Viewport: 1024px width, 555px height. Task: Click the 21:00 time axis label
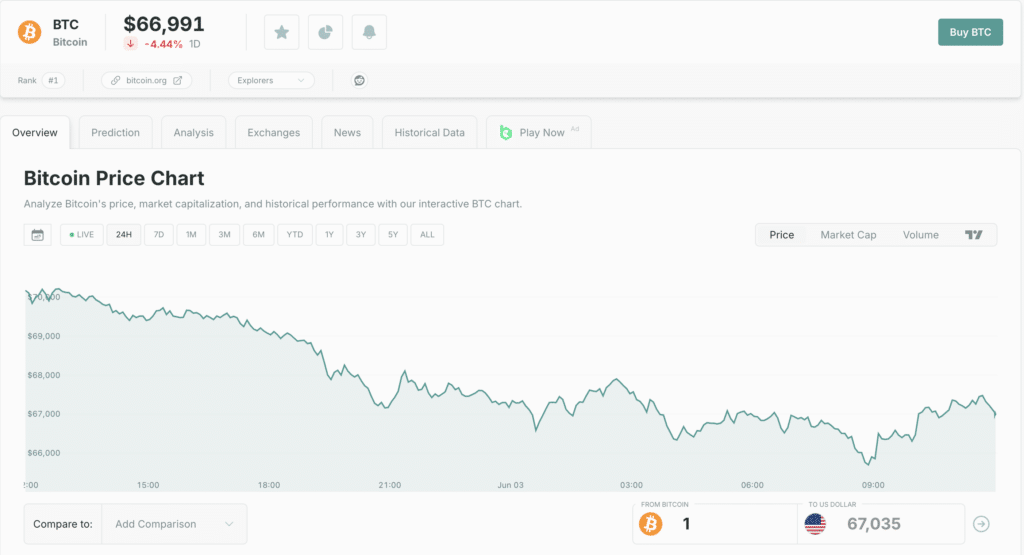390,485
